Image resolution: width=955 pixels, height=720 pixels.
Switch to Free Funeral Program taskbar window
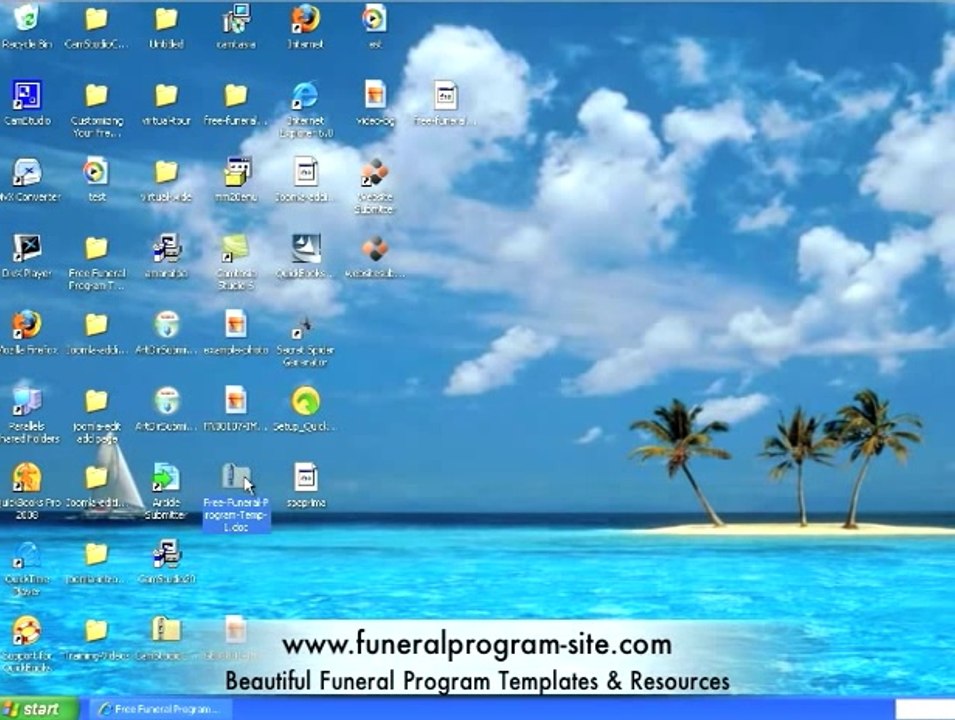pos(162,709)
